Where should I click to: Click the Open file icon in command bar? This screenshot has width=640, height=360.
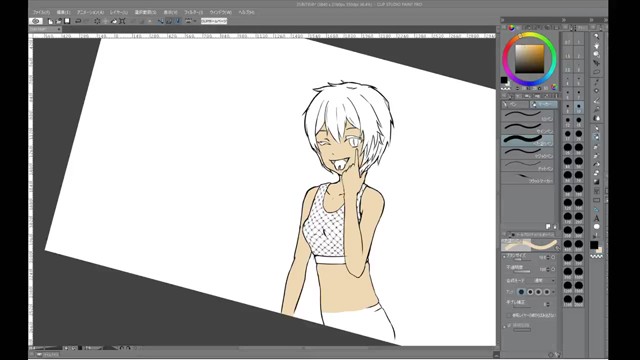coord(59,21)
